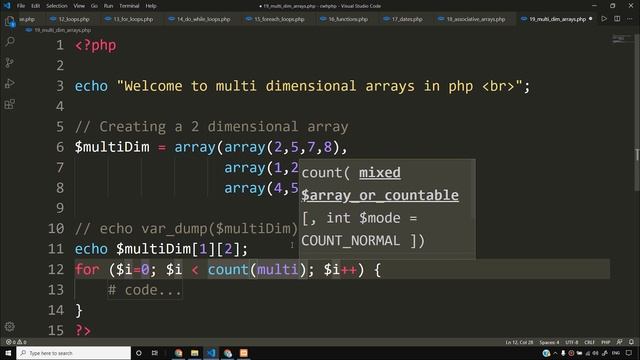Click the closing ?> tag on line 15
This screenshot has height=360, width=640.
point(83,330)
